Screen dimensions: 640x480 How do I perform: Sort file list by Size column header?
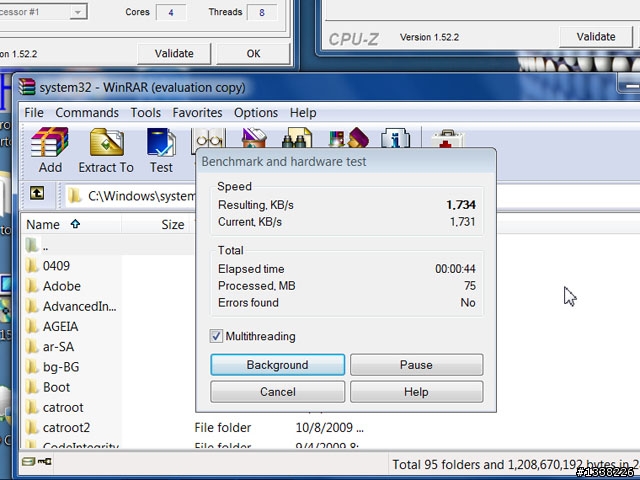(157, 224)
